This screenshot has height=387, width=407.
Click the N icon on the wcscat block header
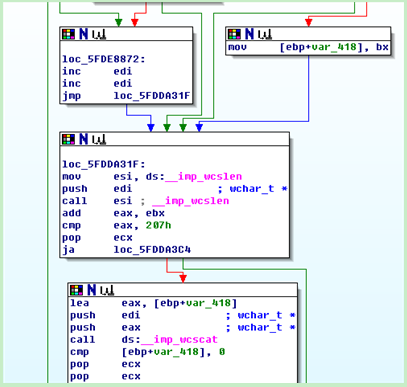(x=92, y=290)
